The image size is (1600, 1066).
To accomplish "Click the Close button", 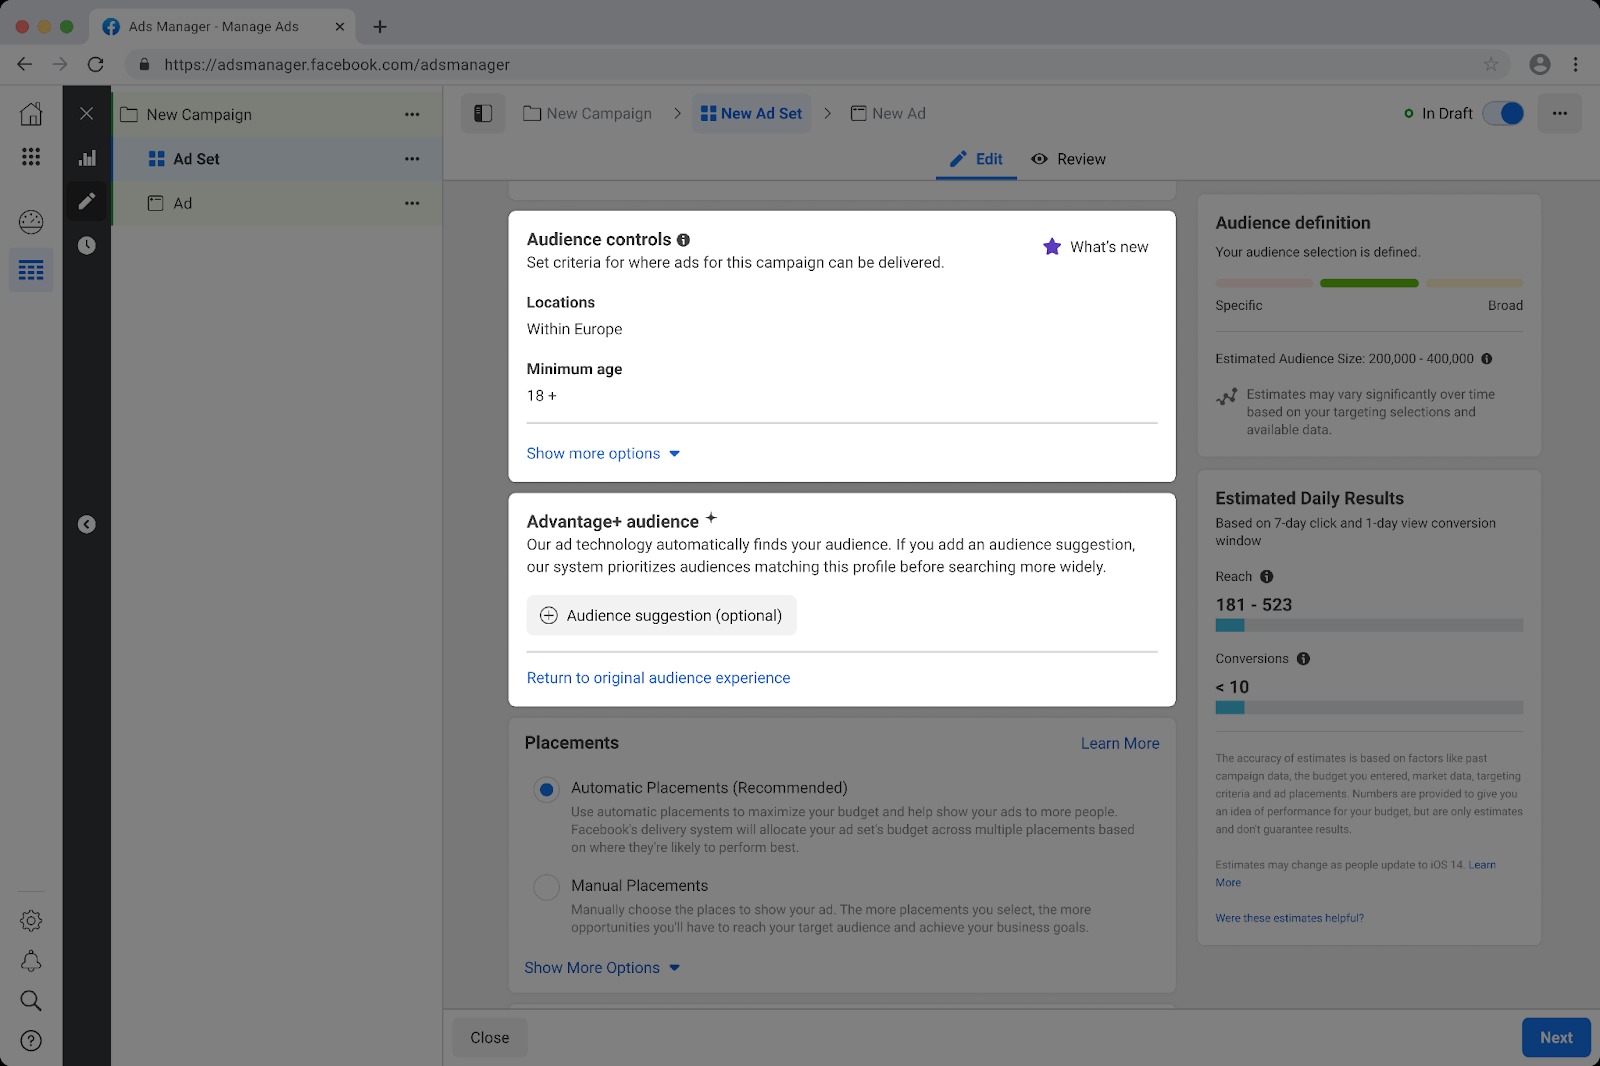I will point(490,1038).
